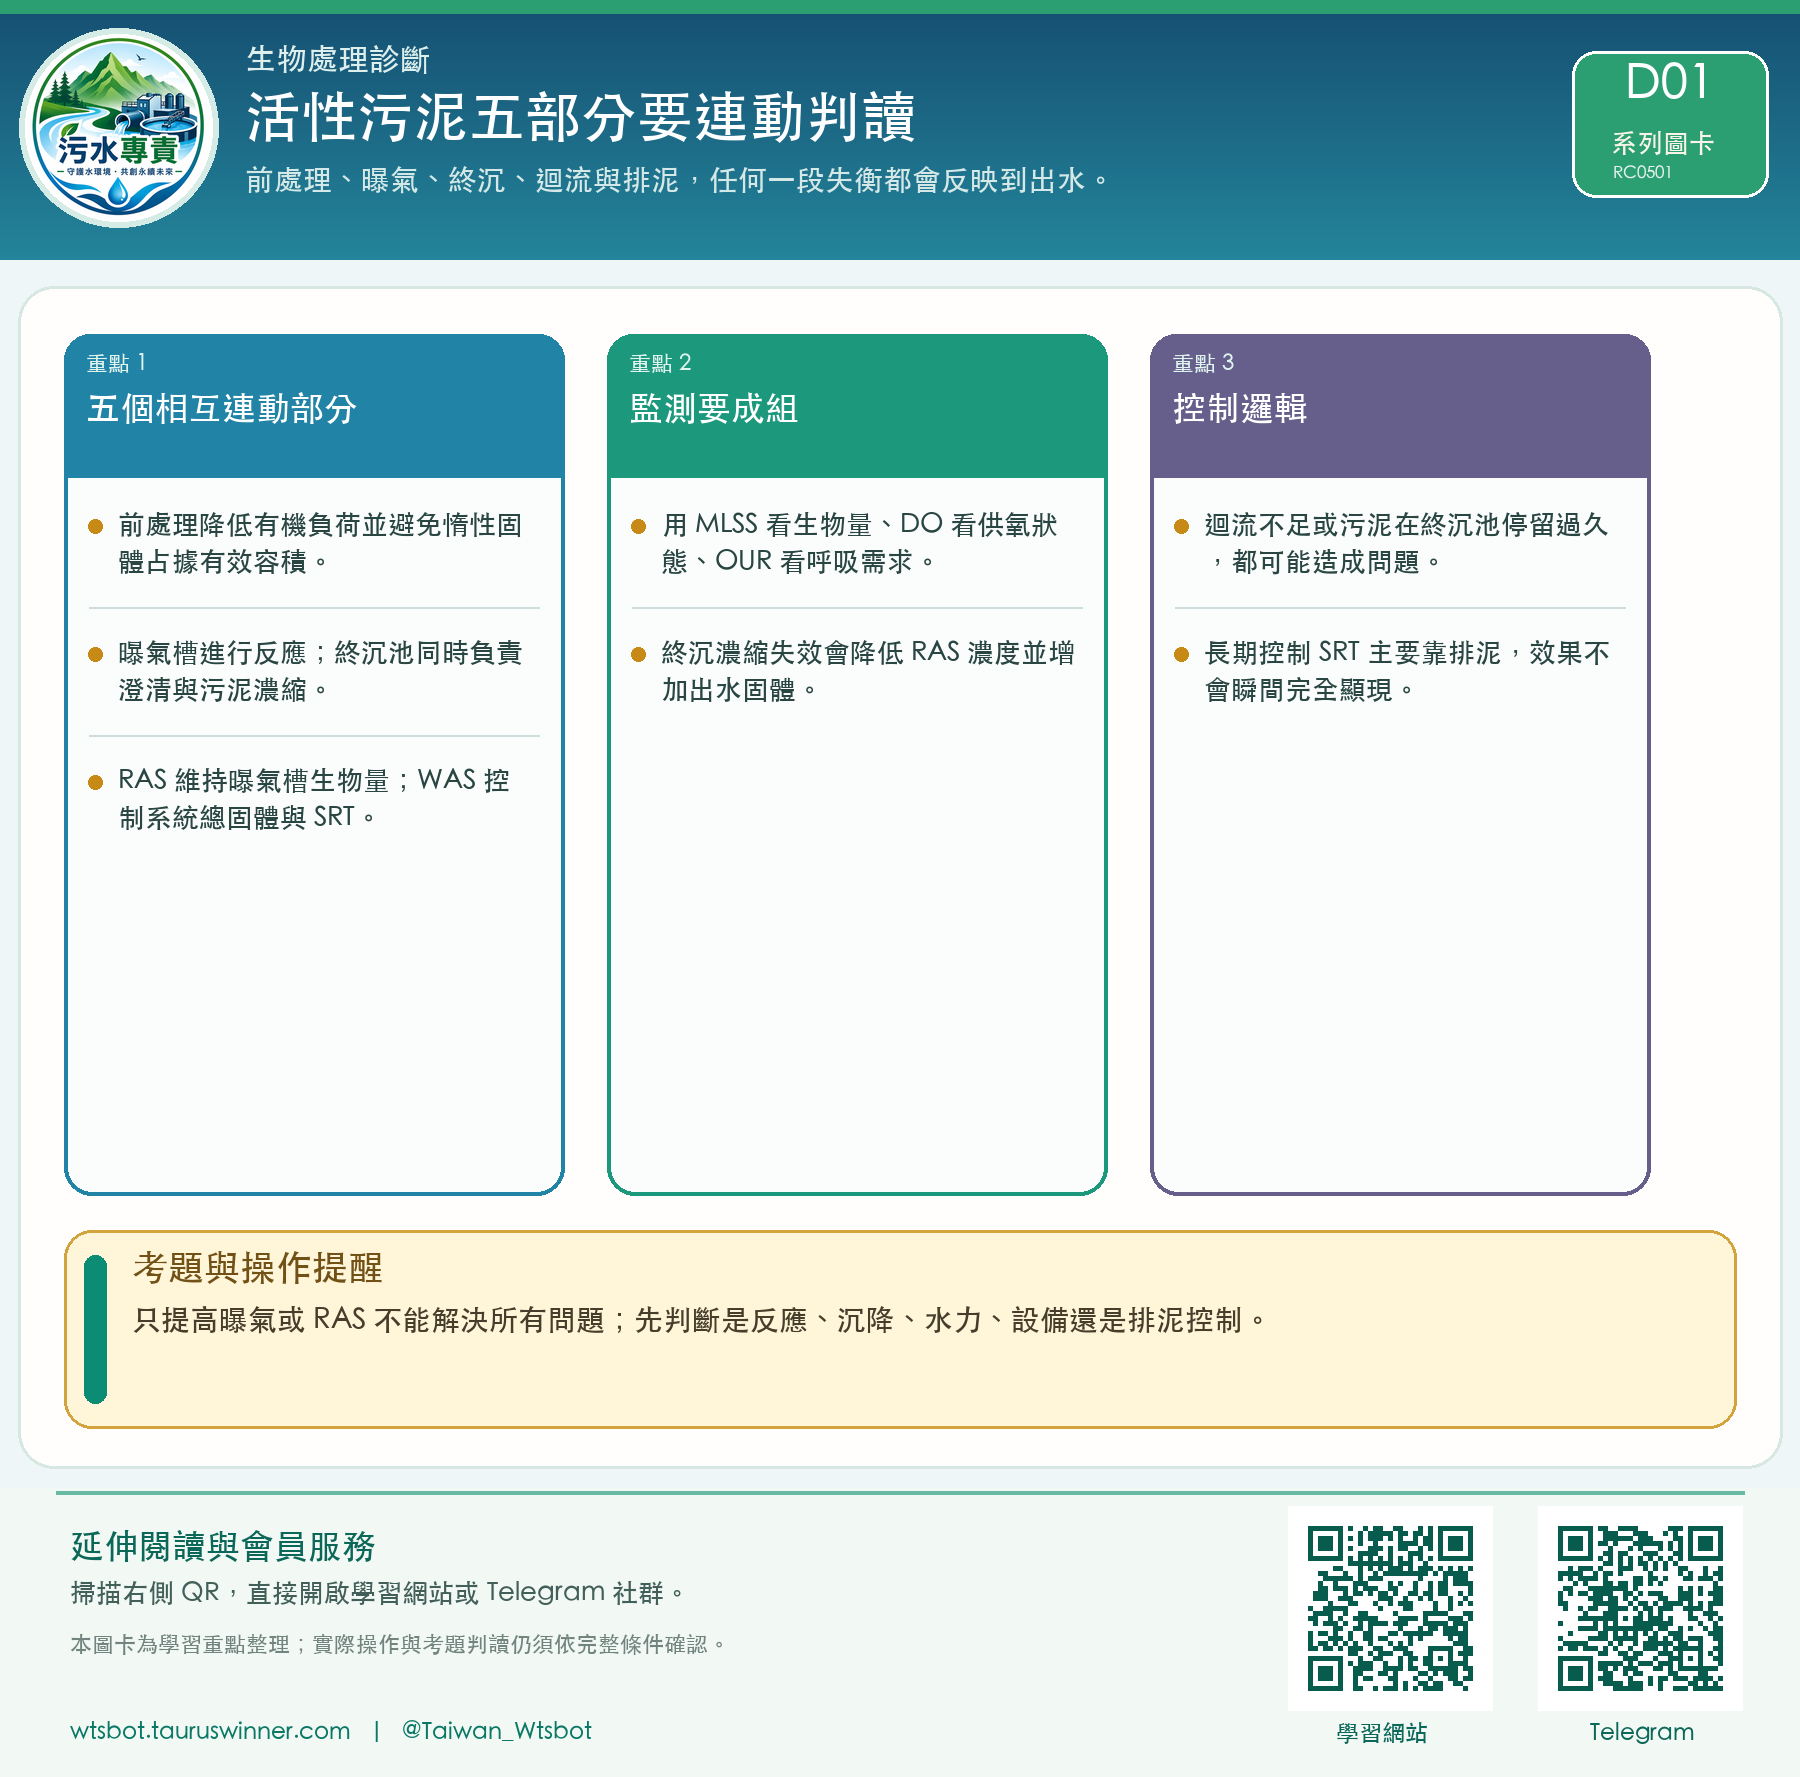Click the 重點 2 label
Image resolution: width=1800 pixels, height=1777 pixels.
[x=660, y=362]
